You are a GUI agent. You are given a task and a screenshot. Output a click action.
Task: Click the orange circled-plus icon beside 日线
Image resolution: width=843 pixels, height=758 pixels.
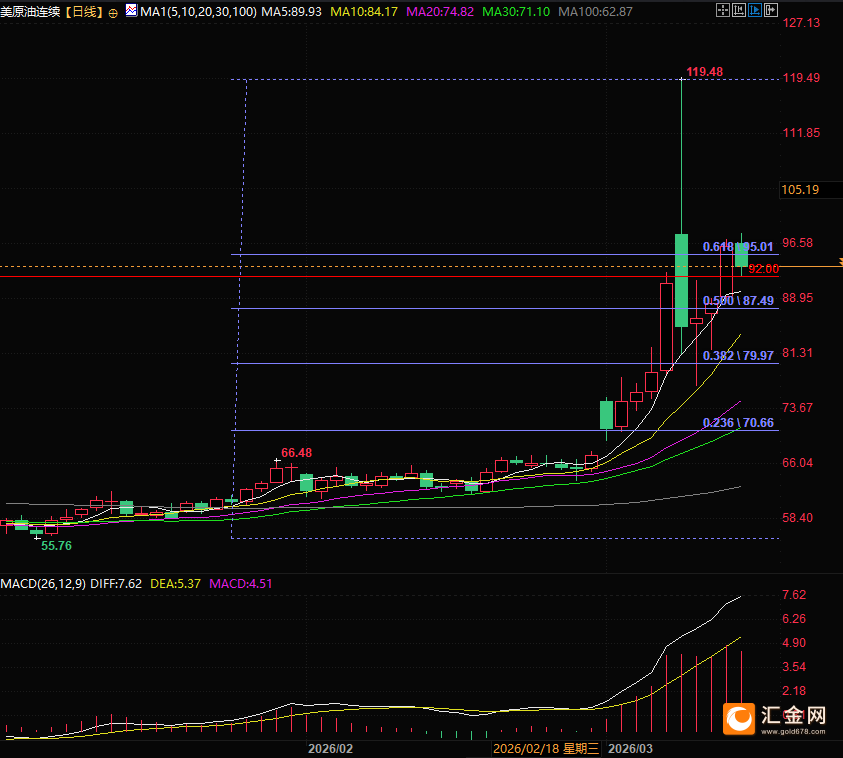tap(113, 13)
